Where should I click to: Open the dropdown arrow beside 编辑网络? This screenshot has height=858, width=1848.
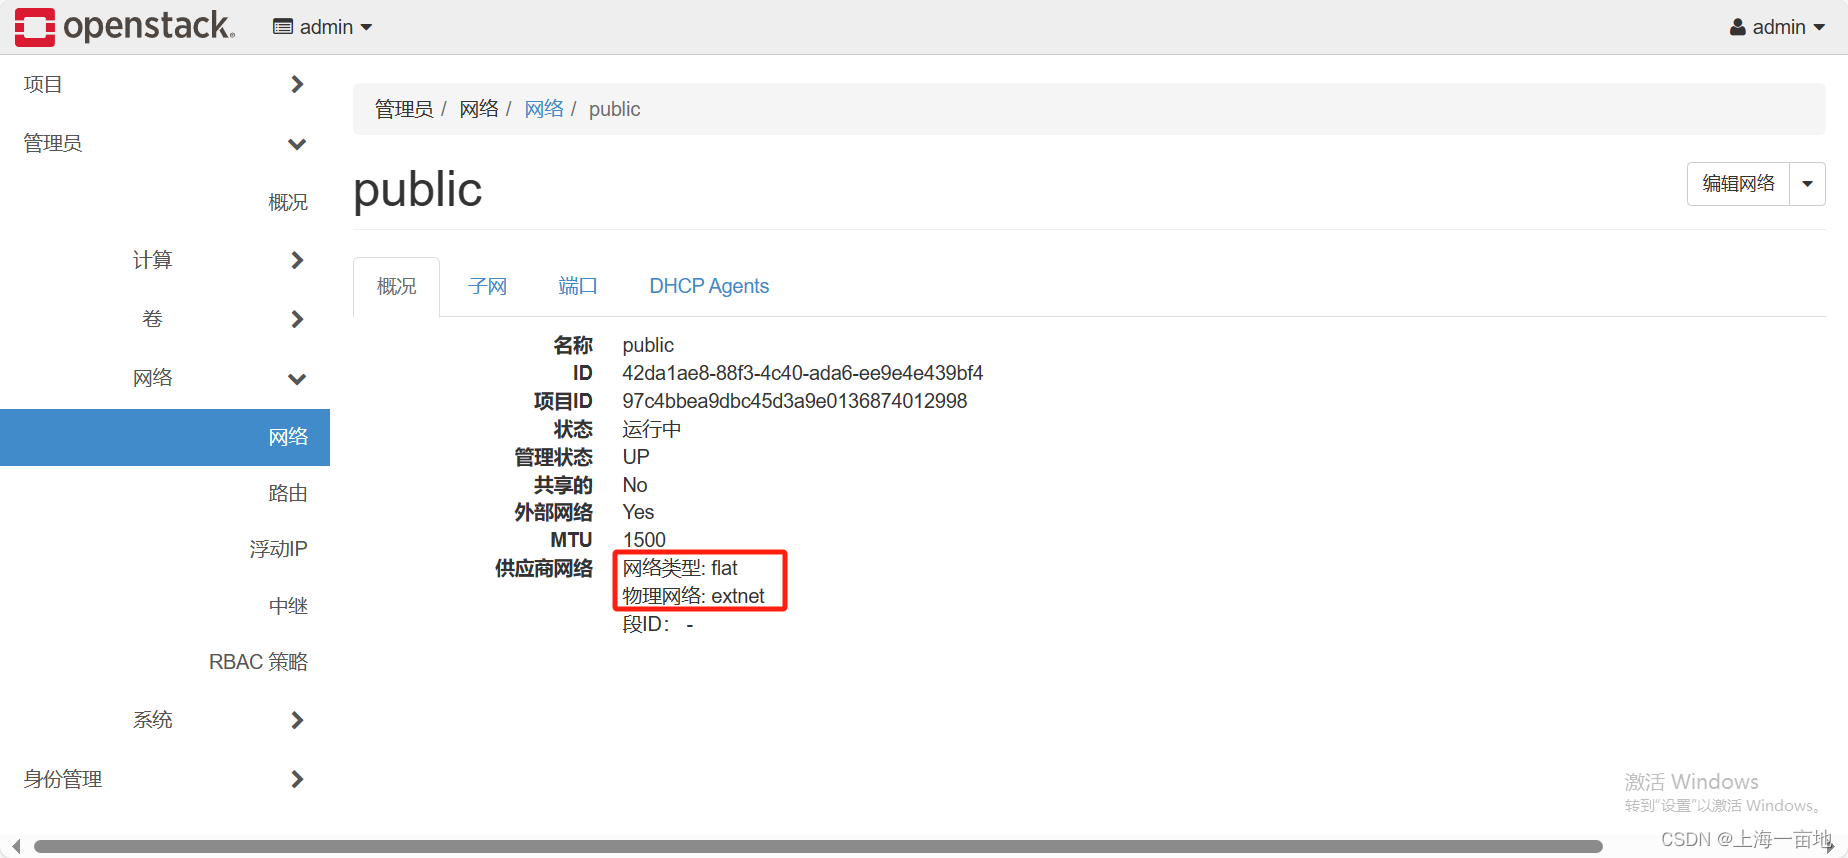1807,184
